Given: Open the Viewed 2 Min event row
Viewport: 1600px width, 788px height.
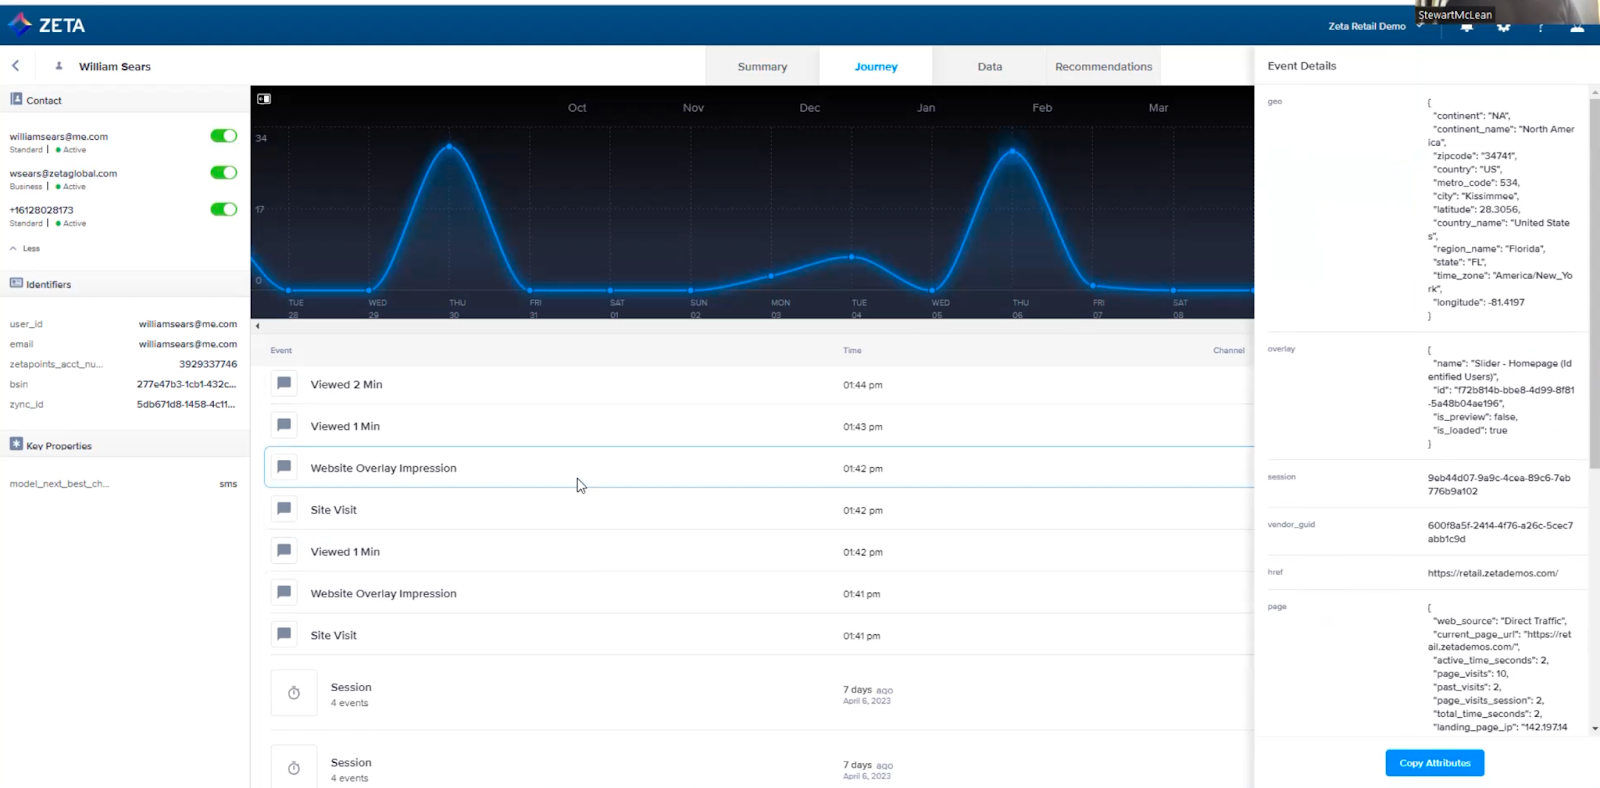Looking at the screenshot, I should 760,384.
